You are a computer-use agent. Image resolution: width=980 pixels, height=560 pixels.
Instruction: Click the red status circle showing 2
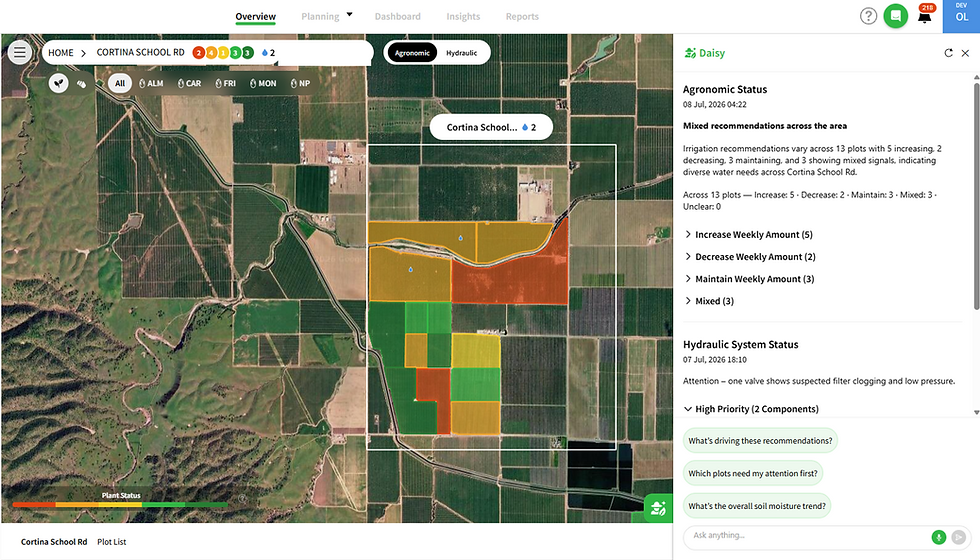pyautogui.click(x=199, y=52)
